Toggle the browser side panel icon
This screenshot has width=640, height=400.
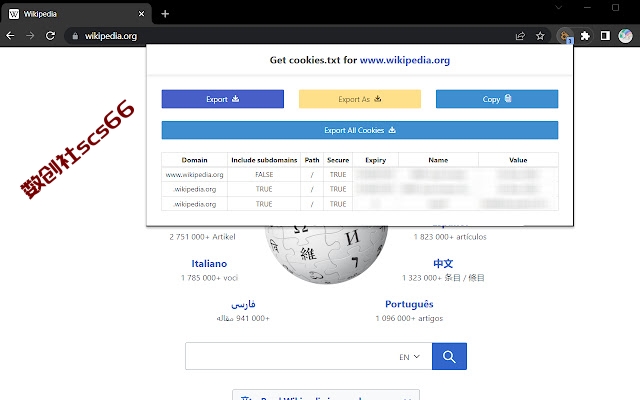pyautogui.click(x=605, y=36)
